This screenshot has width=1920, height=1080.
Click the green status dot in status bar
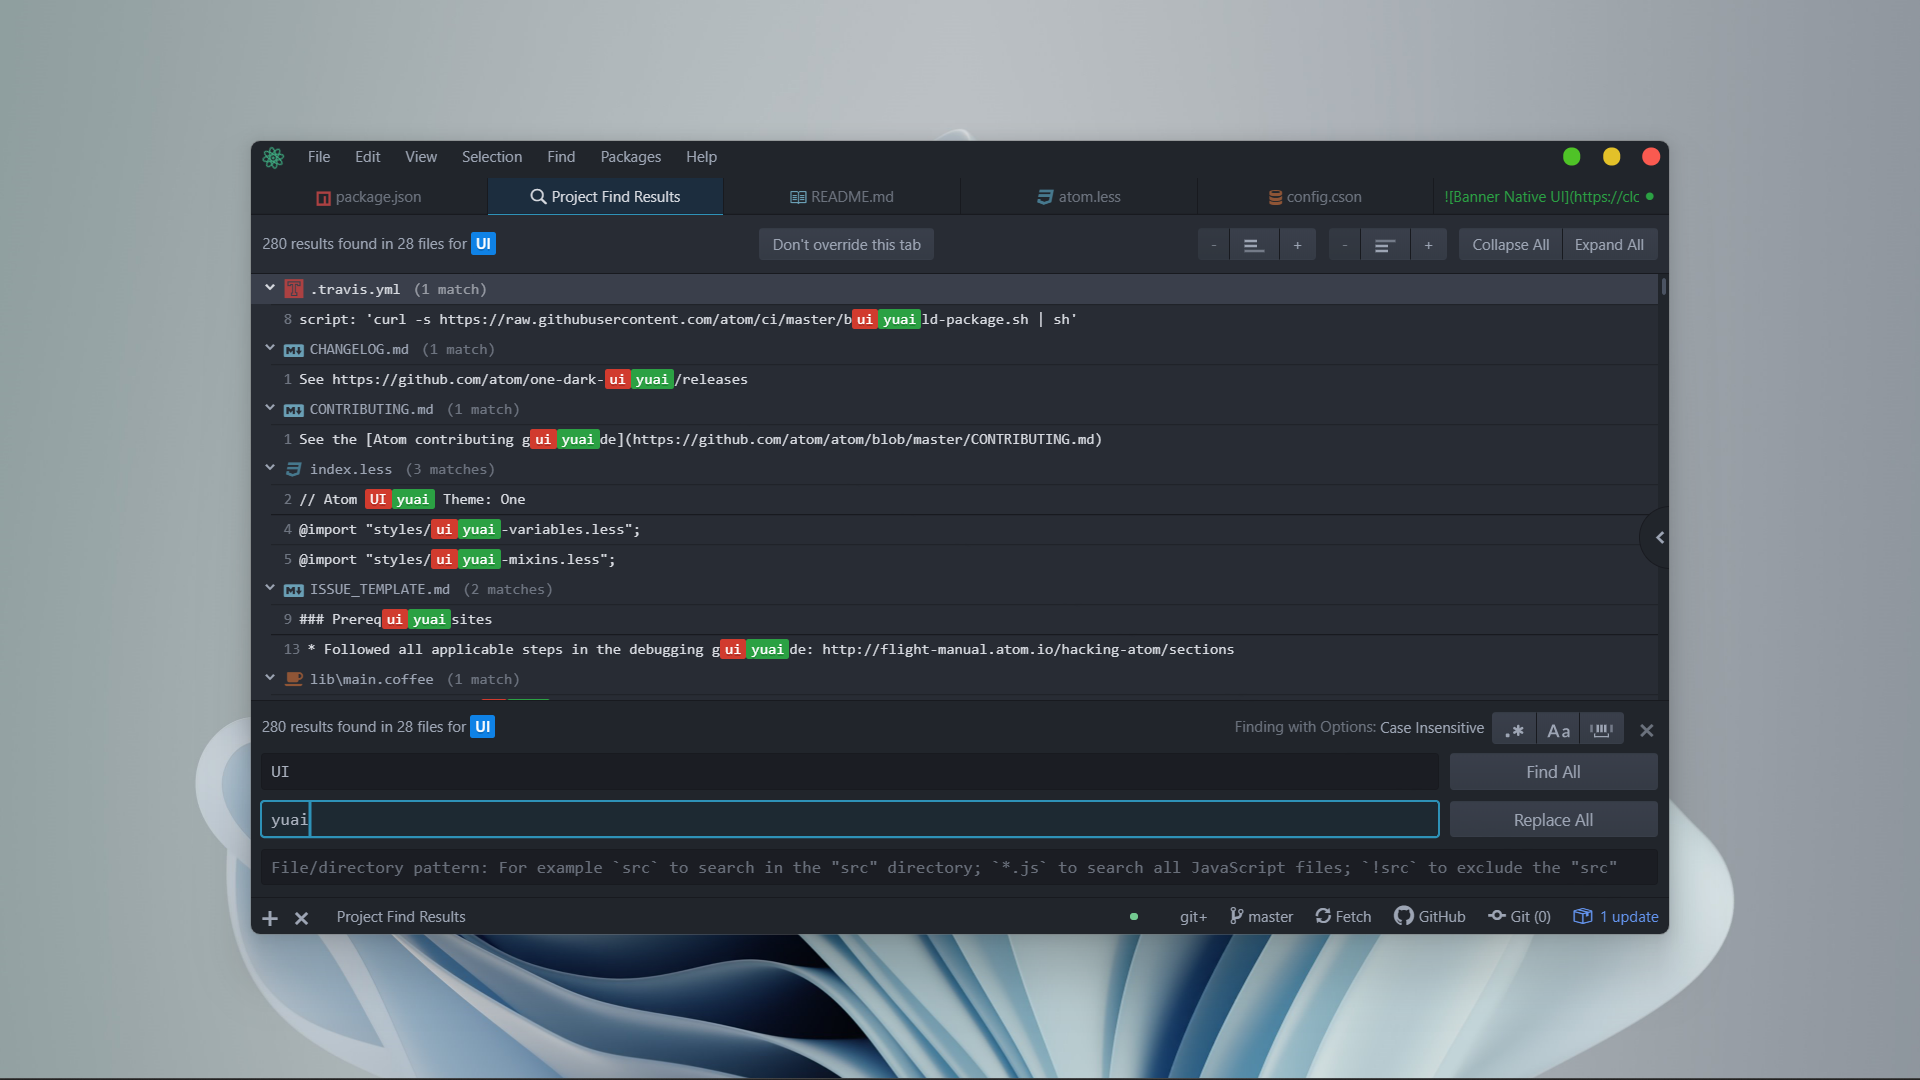tap(1134, 916)
